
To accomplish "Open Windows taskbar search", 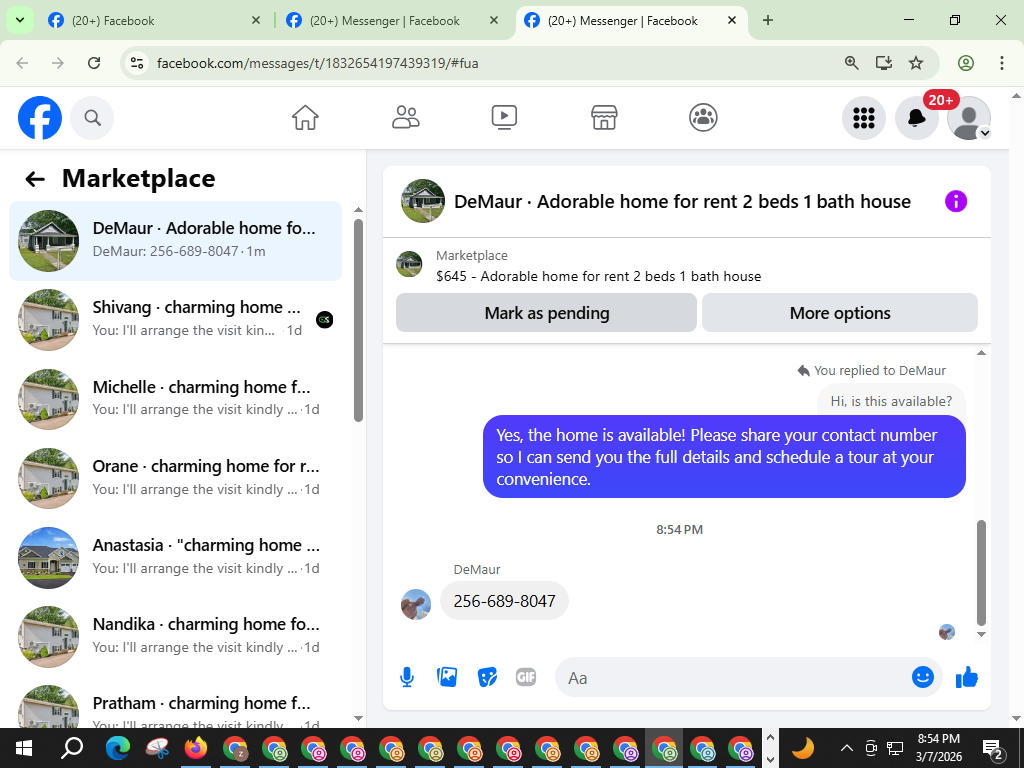I will [x=71, y=748].
